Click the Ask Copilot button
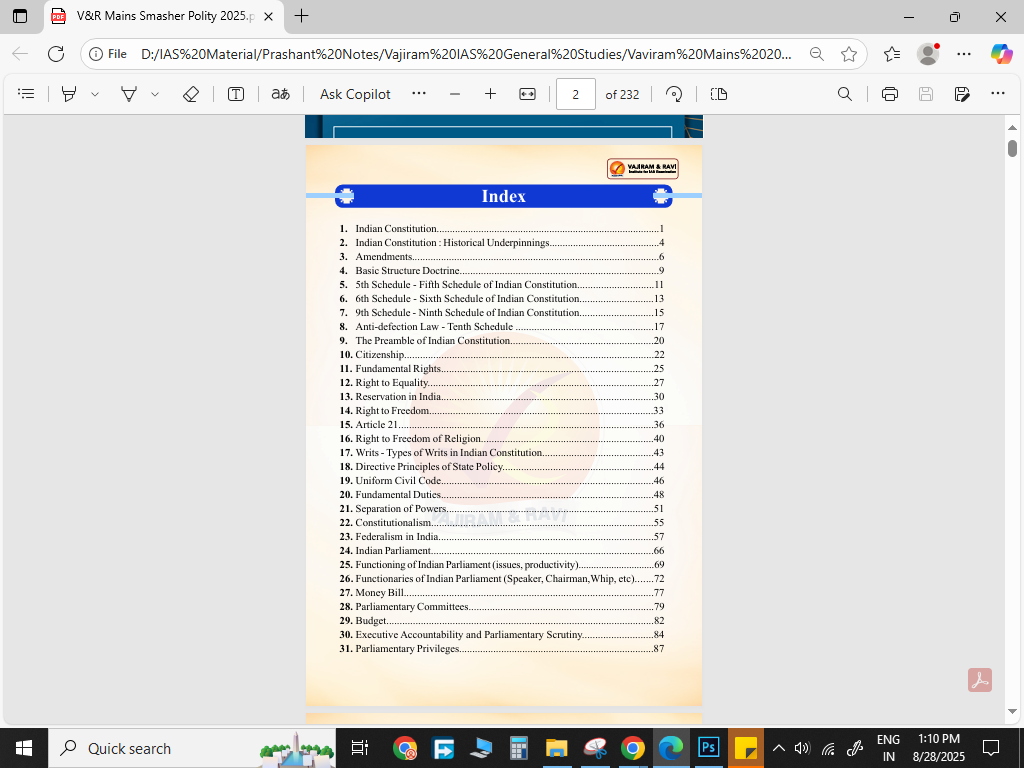This screenshot has width=1024, height=768. [355, 94]
